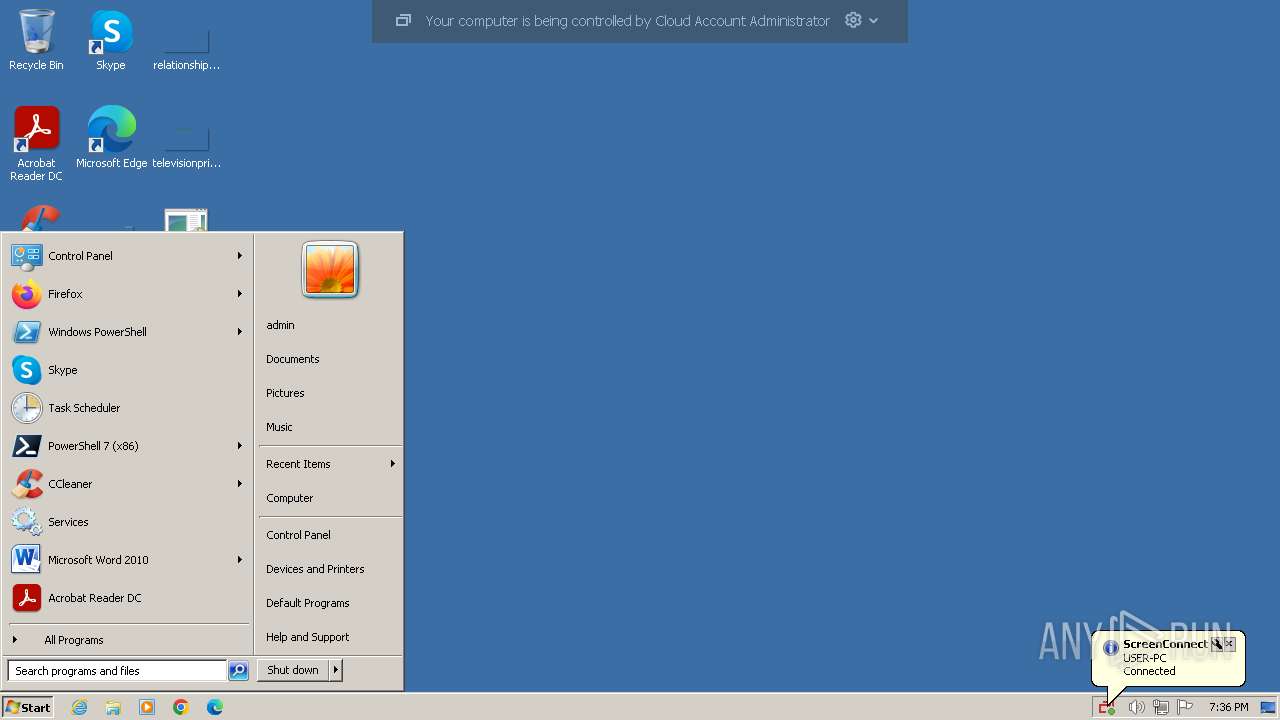Image resolution: width=1280 pixels, height=720 pixels.
Task: Open Shut down options arrow
Action: coord(336,670)
